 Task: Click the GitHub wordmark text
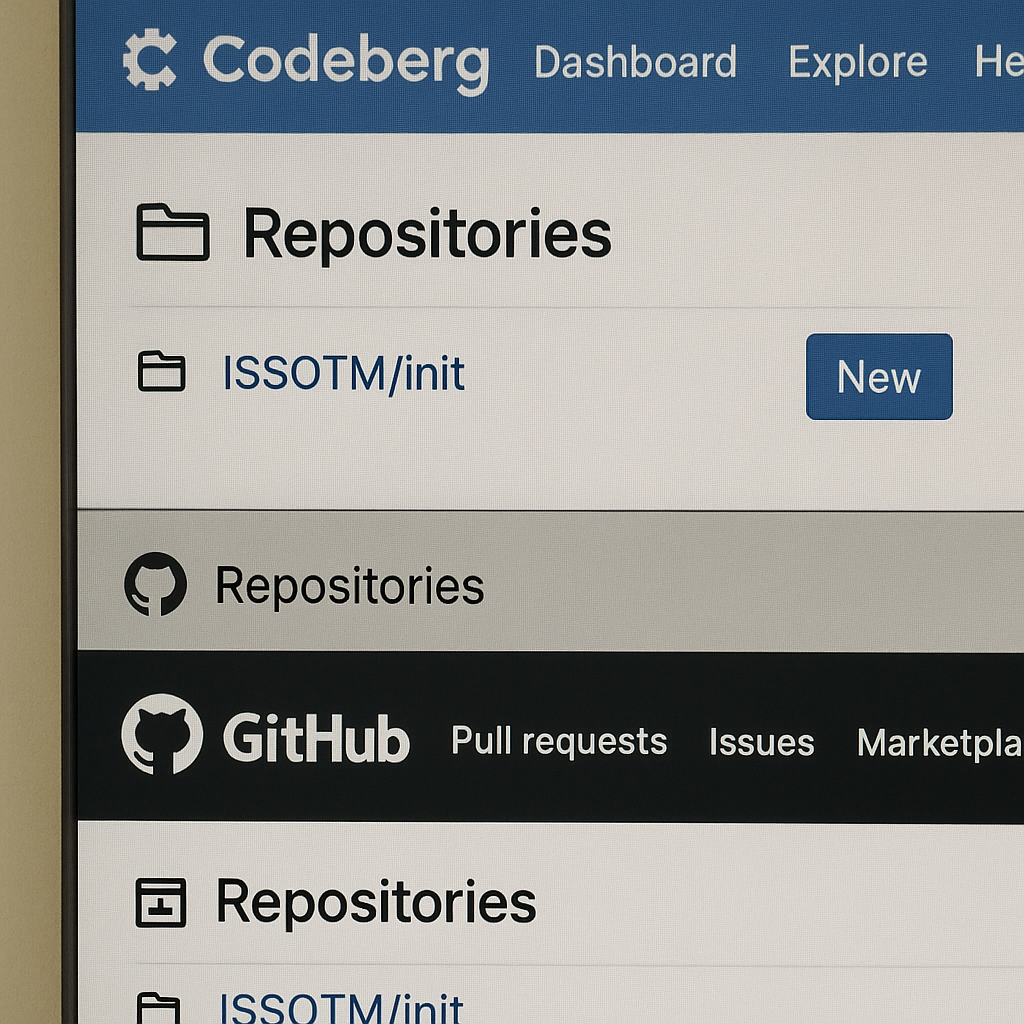[316, 740]
